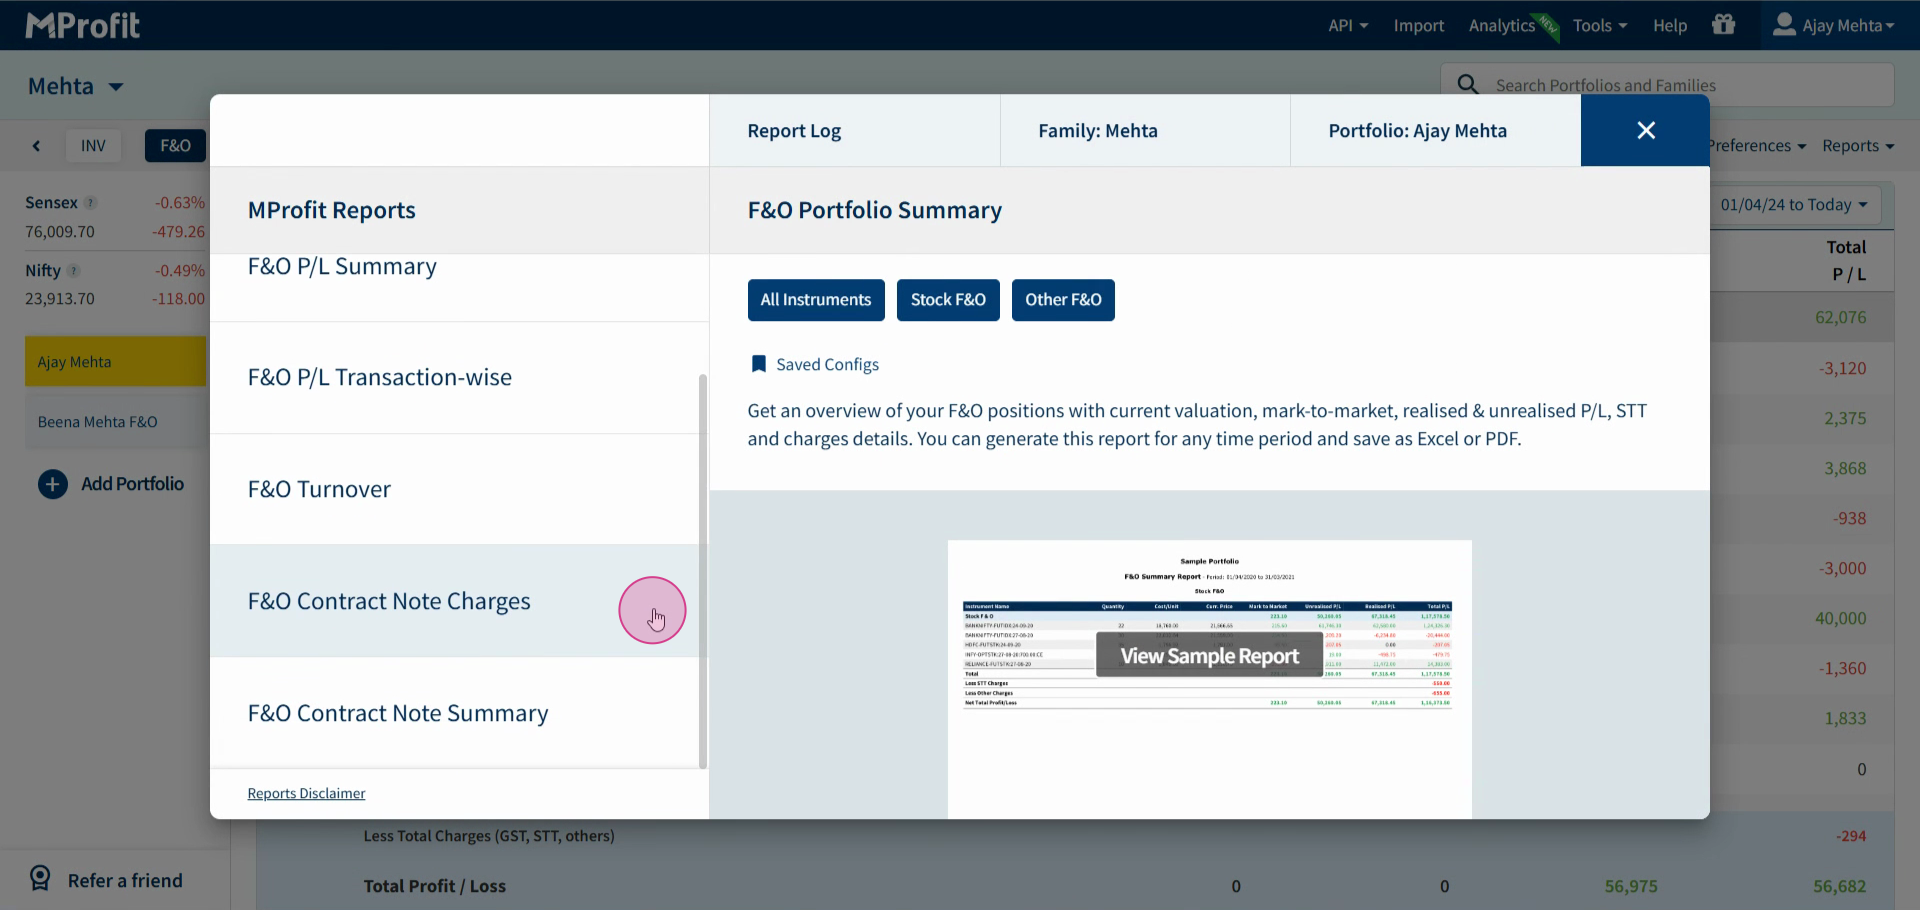Switch to the Family: Mehta tab
This screenshot has height=910, width=1920.
click(1145, 130)
